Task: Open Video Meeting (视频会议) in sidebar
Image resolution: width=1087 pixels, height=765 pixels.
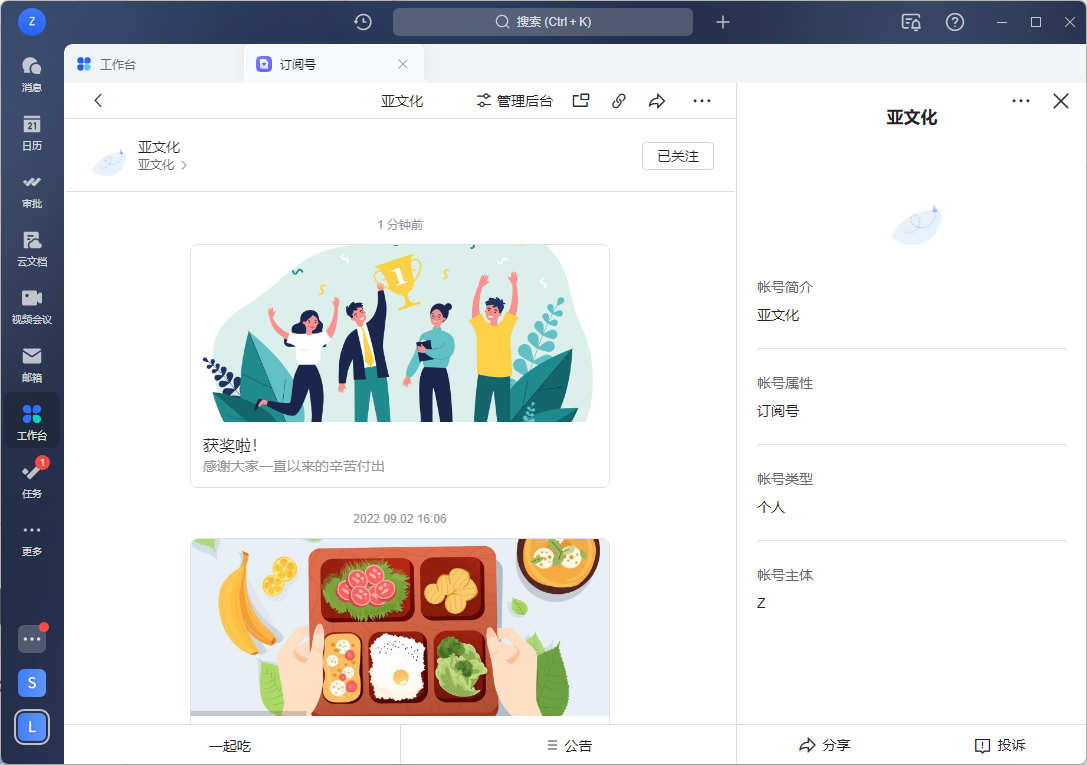Action: pyautogui.click(x=32, y=305)
